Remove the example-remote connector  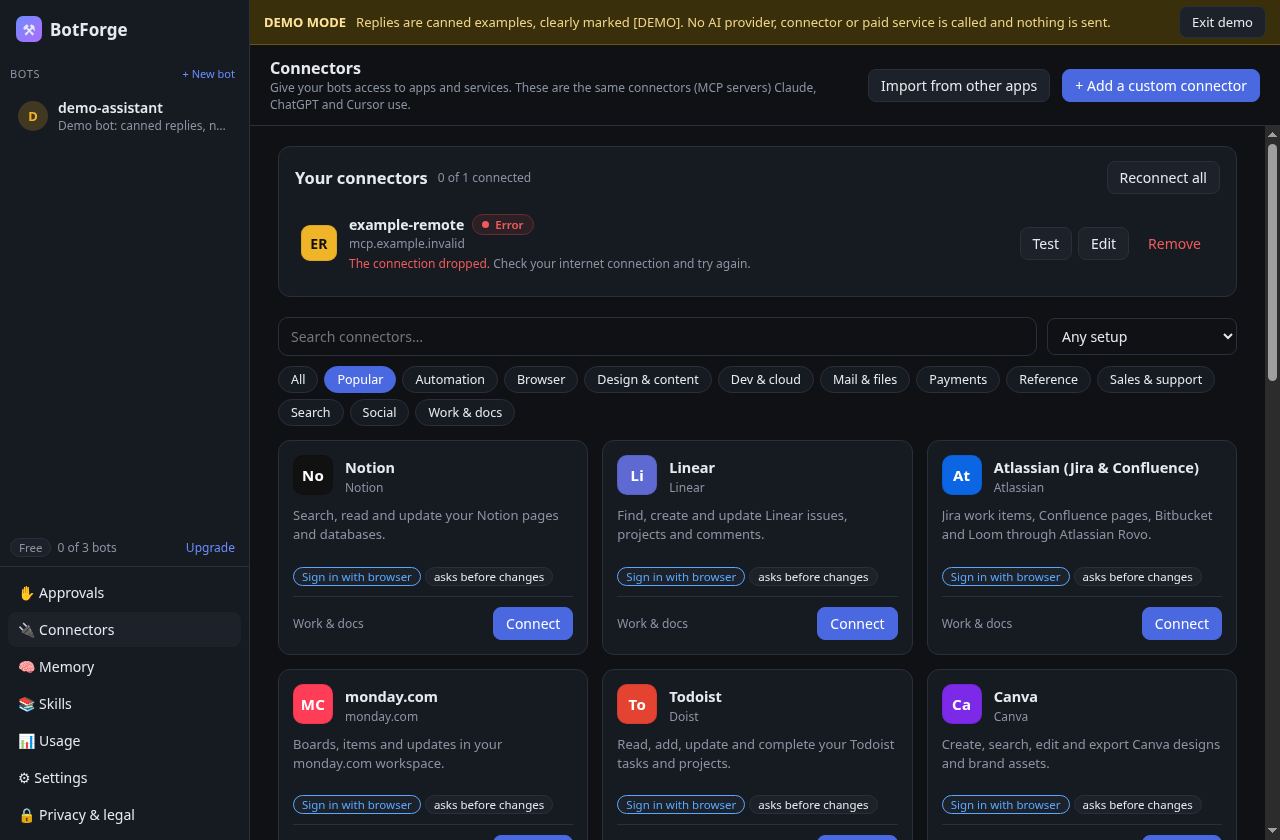click(1174, 244)
